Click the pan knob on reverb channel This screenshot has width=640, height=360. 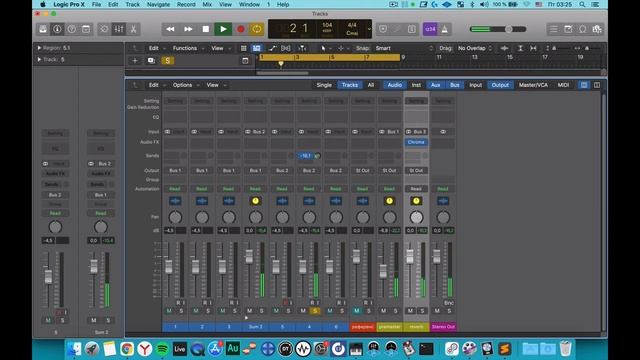pyautogui.click(x=416, y=217)
